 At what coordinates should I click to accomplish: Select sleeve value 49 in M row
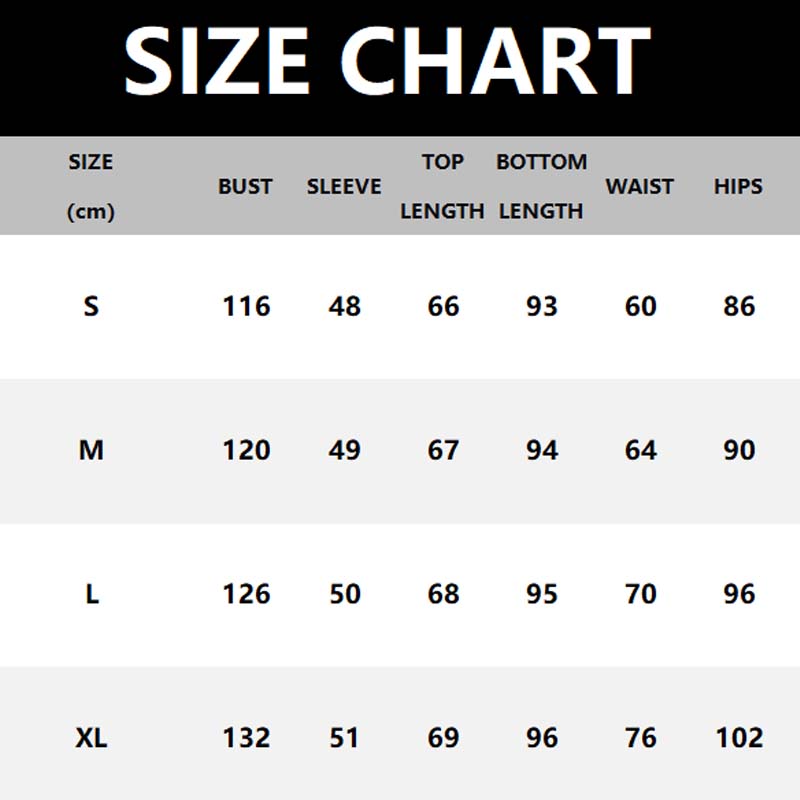(344, 450)
